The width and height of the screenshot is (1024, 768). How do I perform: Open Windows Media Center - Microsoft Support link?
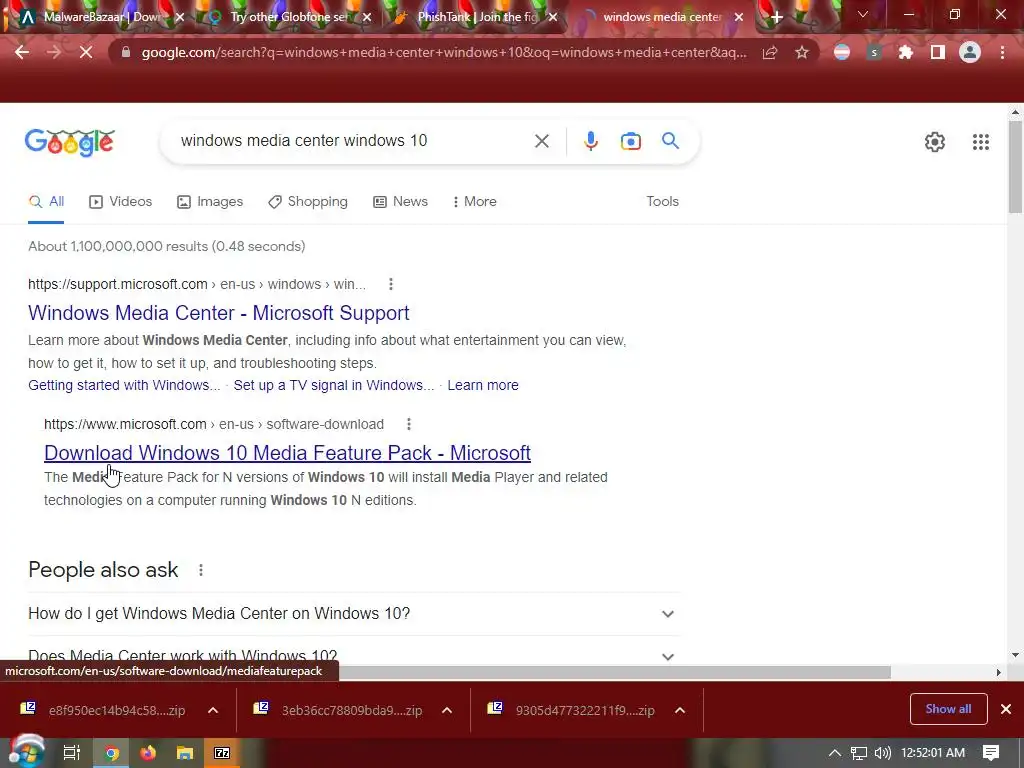pos(219,313)
